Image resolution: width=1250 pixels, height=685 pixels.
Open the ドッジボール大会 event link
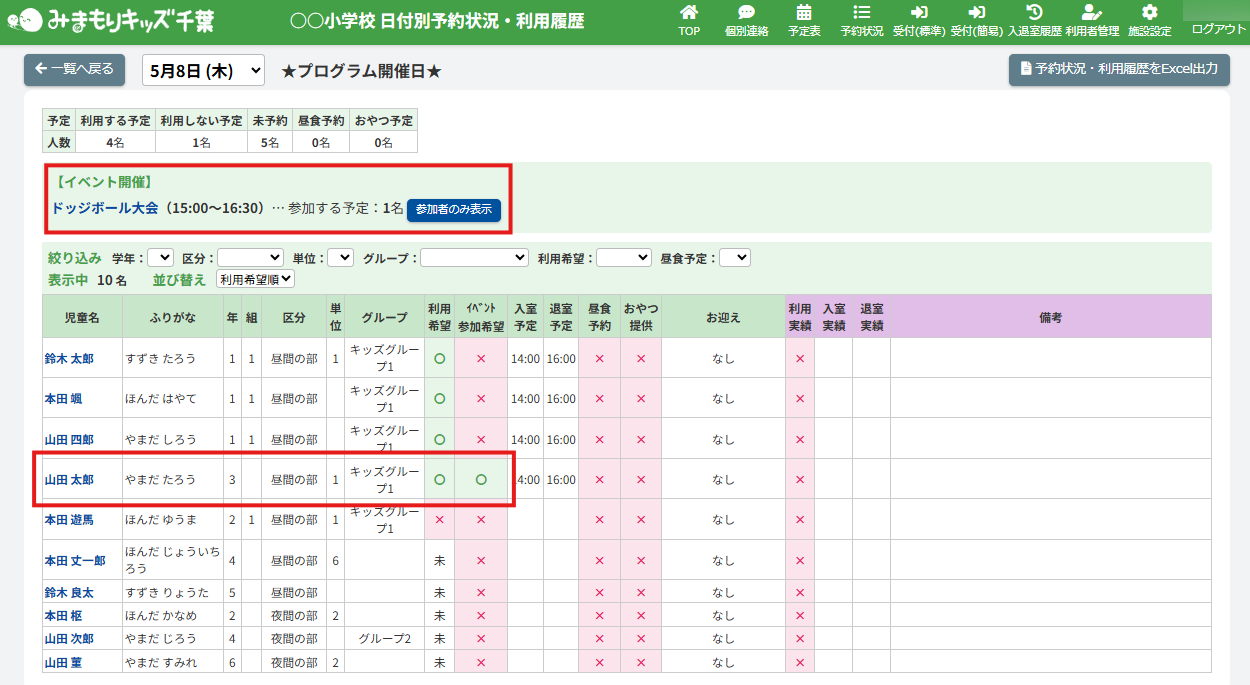tap(105, 208)
